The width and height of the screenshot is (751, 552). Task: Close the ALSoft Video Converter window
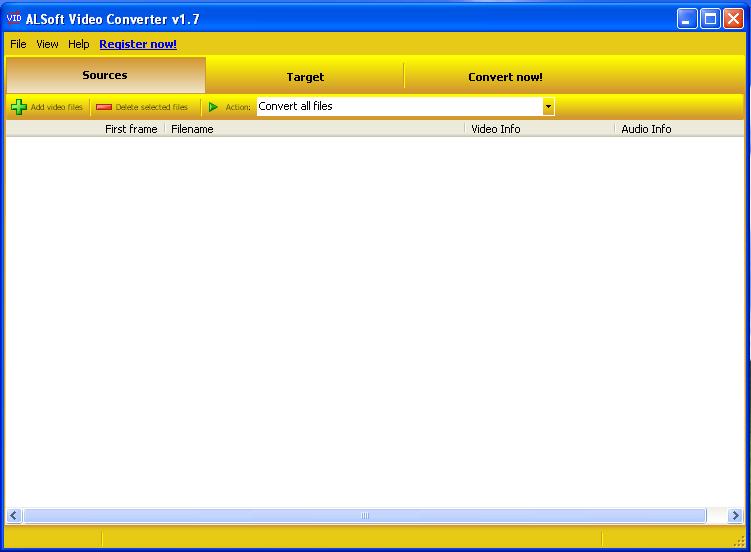pyautogui.click(x=733, y=19)
